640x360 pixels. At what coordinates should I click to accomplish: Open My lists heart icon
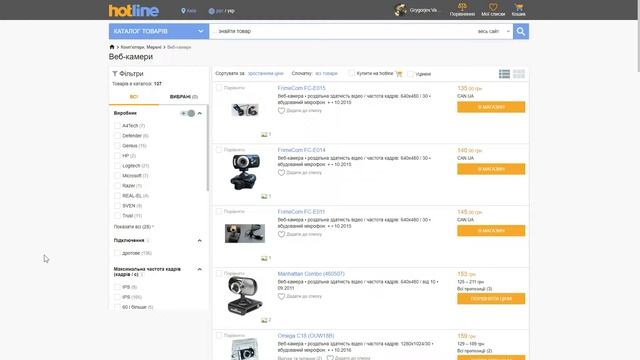(493, 7)
